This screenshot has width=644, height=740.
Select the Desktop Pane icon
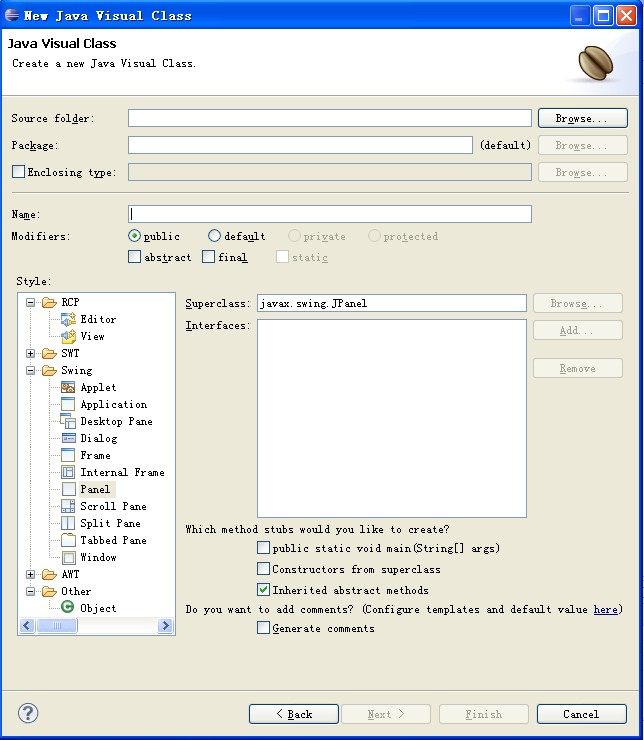click(x=68, y=421)
